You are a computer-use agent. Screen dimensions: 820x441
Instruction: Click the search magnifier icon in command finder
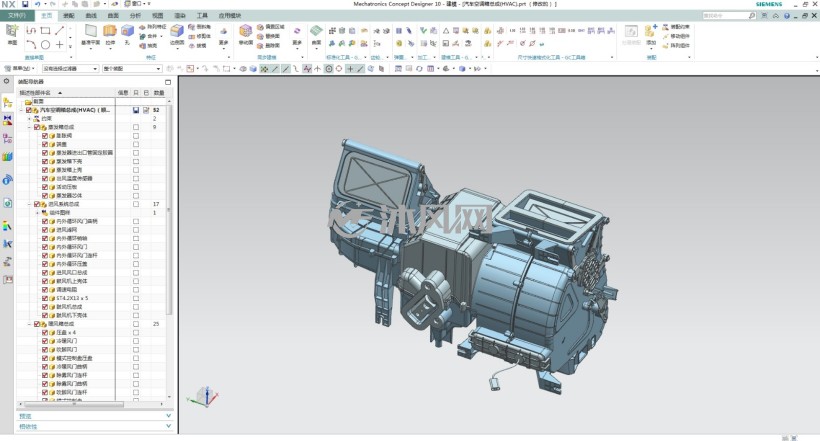(x=751, y=16)
